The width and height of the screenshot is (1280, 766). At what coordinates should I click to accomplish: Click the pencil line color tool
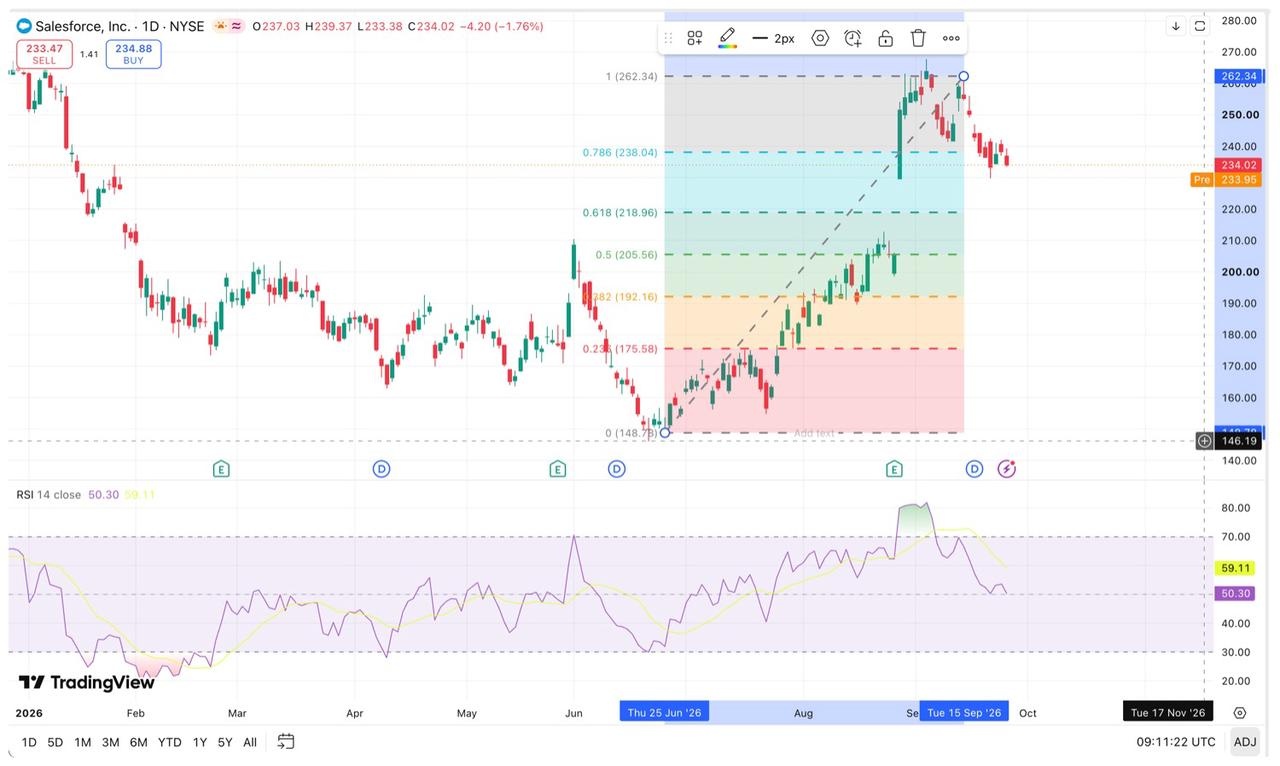(x=728, y=38)
